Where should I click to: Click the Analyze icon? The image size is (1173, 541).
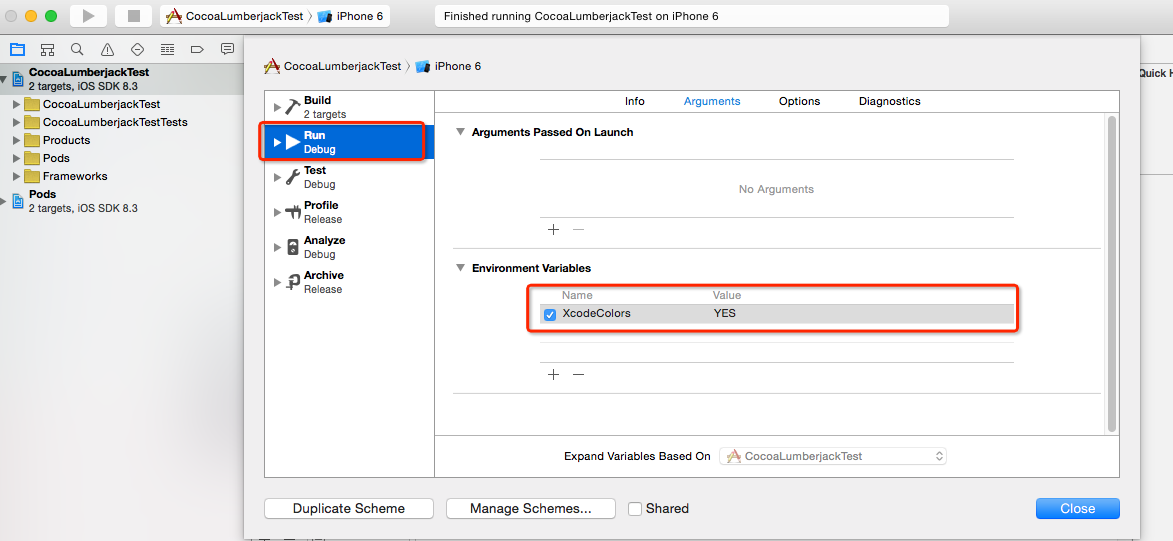coord(293,247)
